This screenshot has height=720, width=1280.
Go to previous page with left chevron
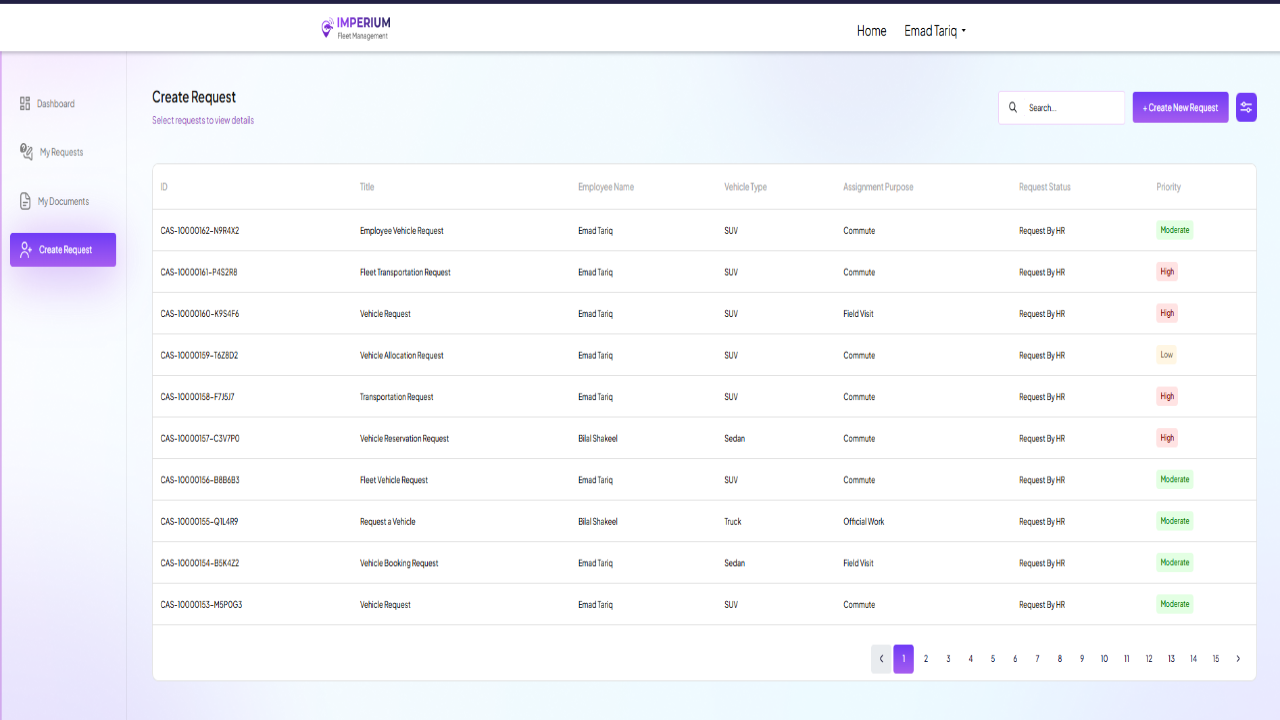click(x=881, y=659)
